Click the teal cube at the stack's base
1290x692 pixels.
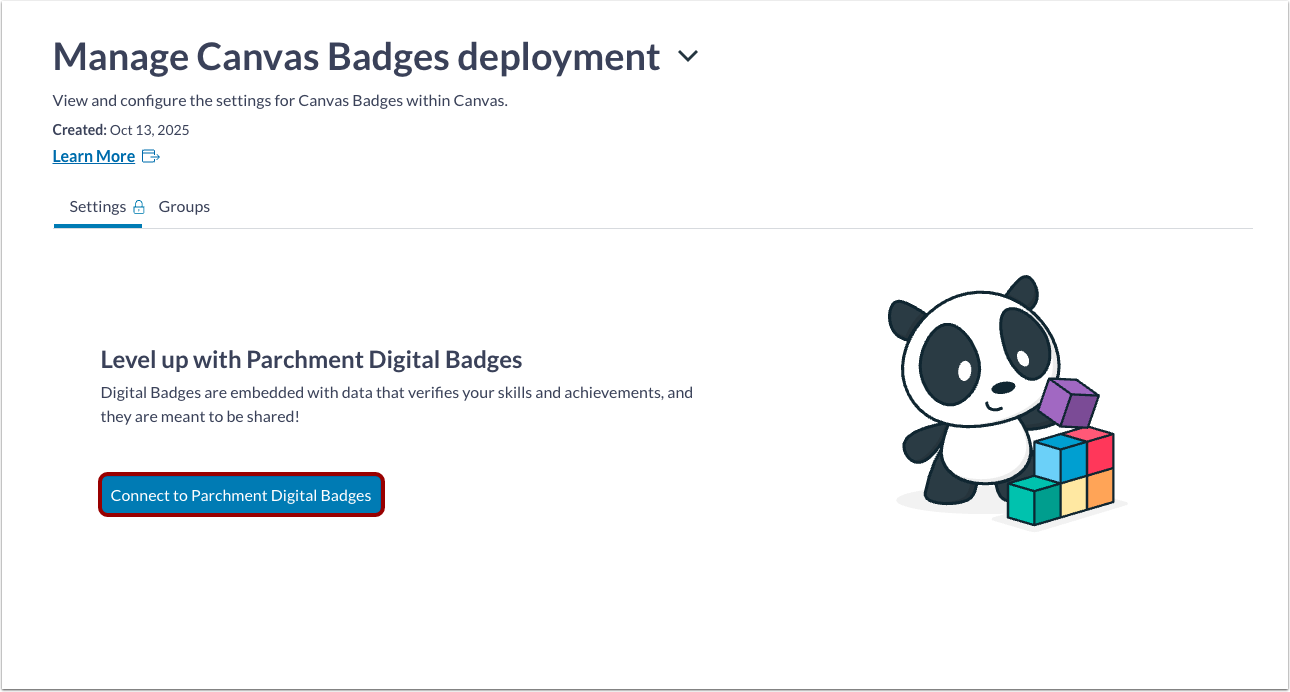[1030, 500]
